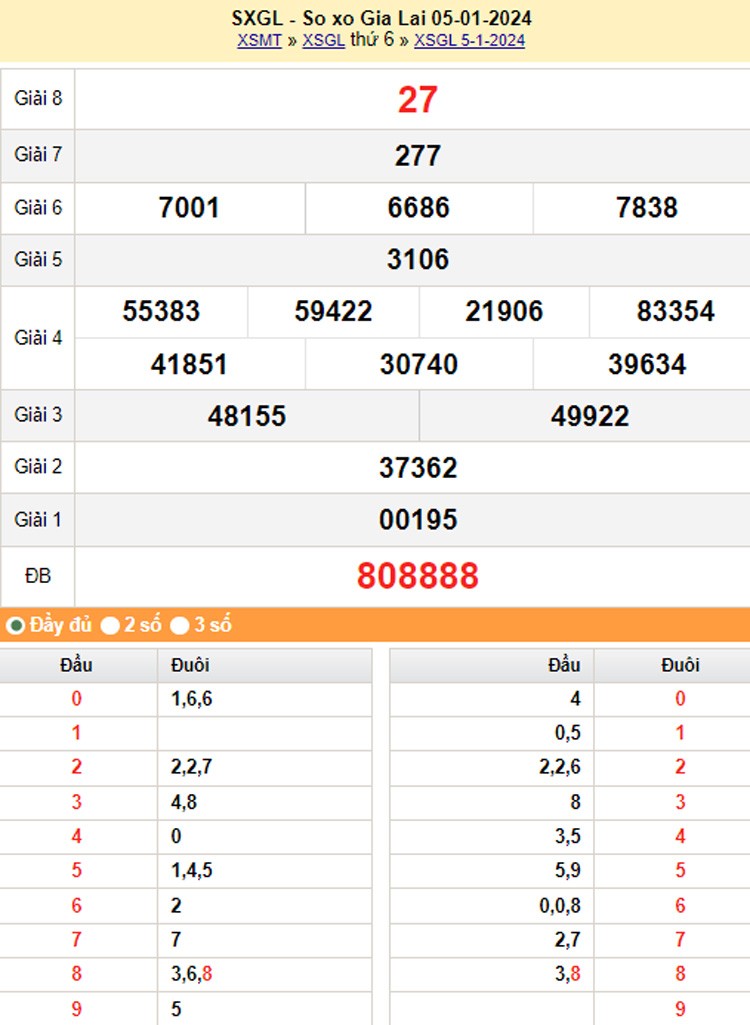Screen dimensions: 750x1025
Task: Click the Giải 2 number 37362
Action: (418, 467)
